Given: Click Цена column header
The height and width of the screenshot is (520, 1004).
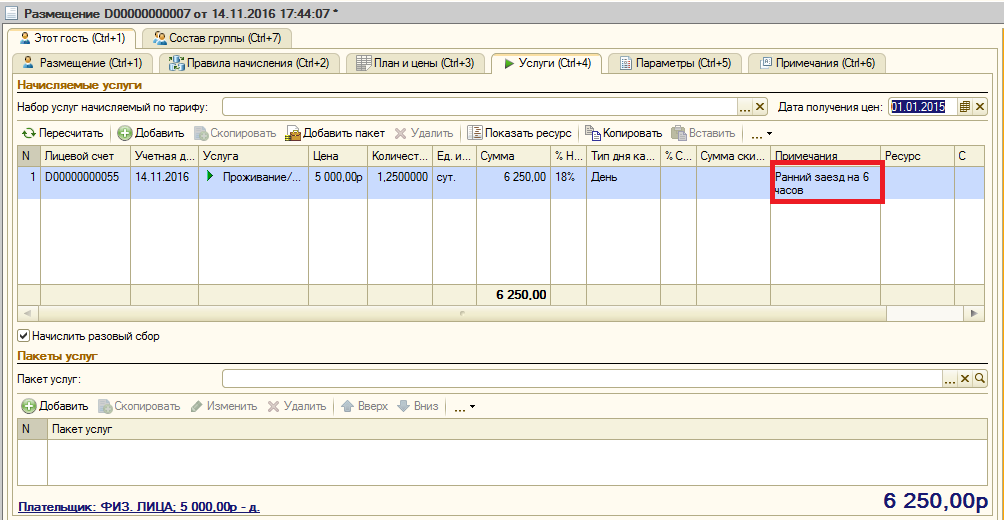Looking at the screenshot, I should pyautogui.click(x=338, y=156).
